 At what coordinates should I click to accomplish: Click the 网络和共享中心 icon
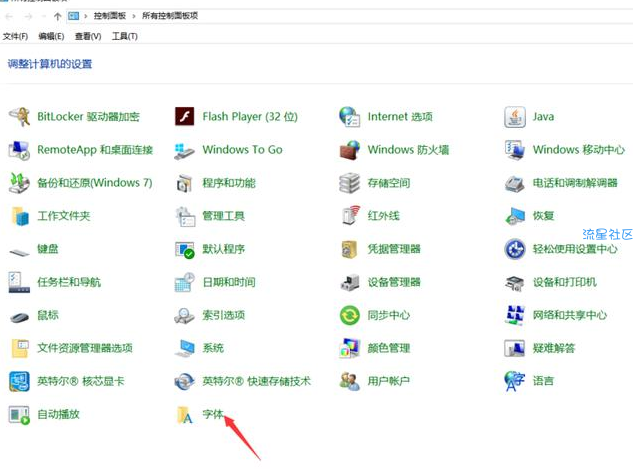pyautogui.click(x=515, y=315)
